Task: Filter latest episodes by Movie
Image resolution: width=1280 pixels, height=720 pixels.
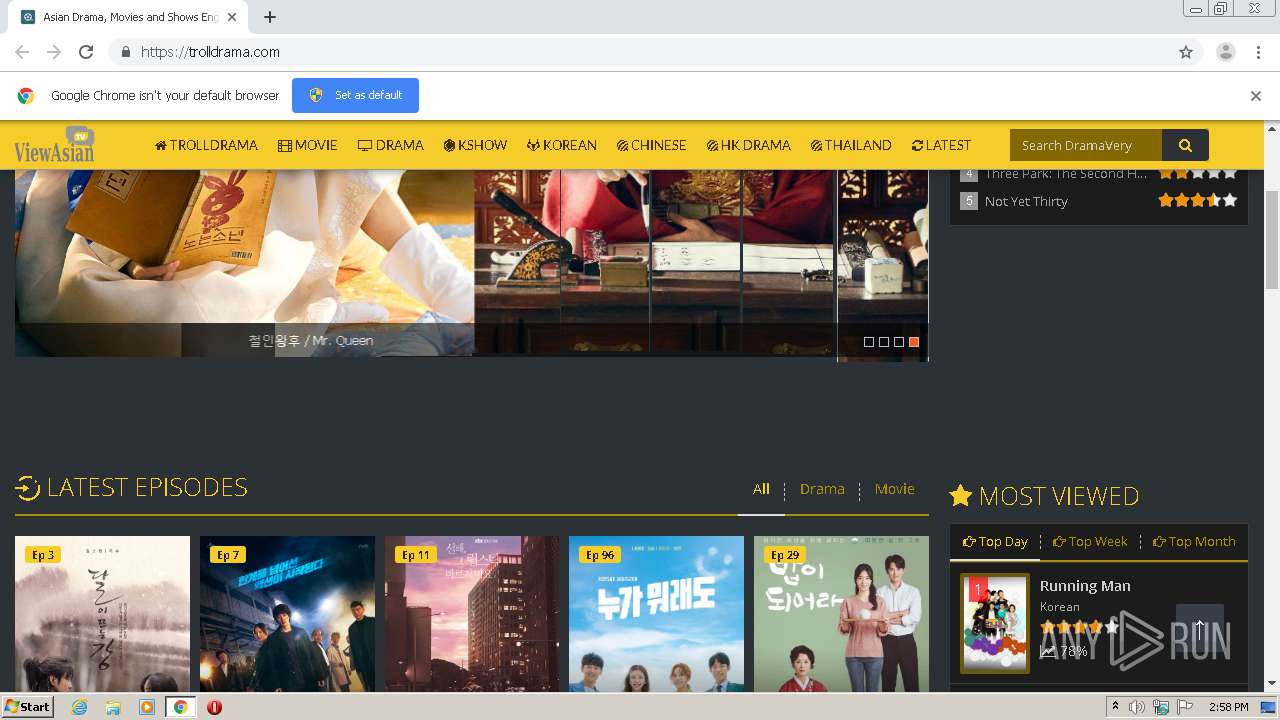Action: [894, 489]
